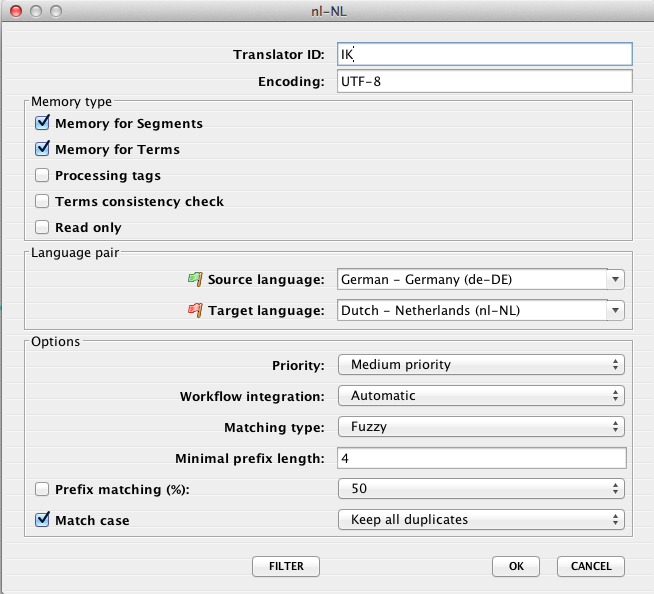Open the prefix matching percentage dropdown
The height and width of the screenshot is (594, 654).
481,489
